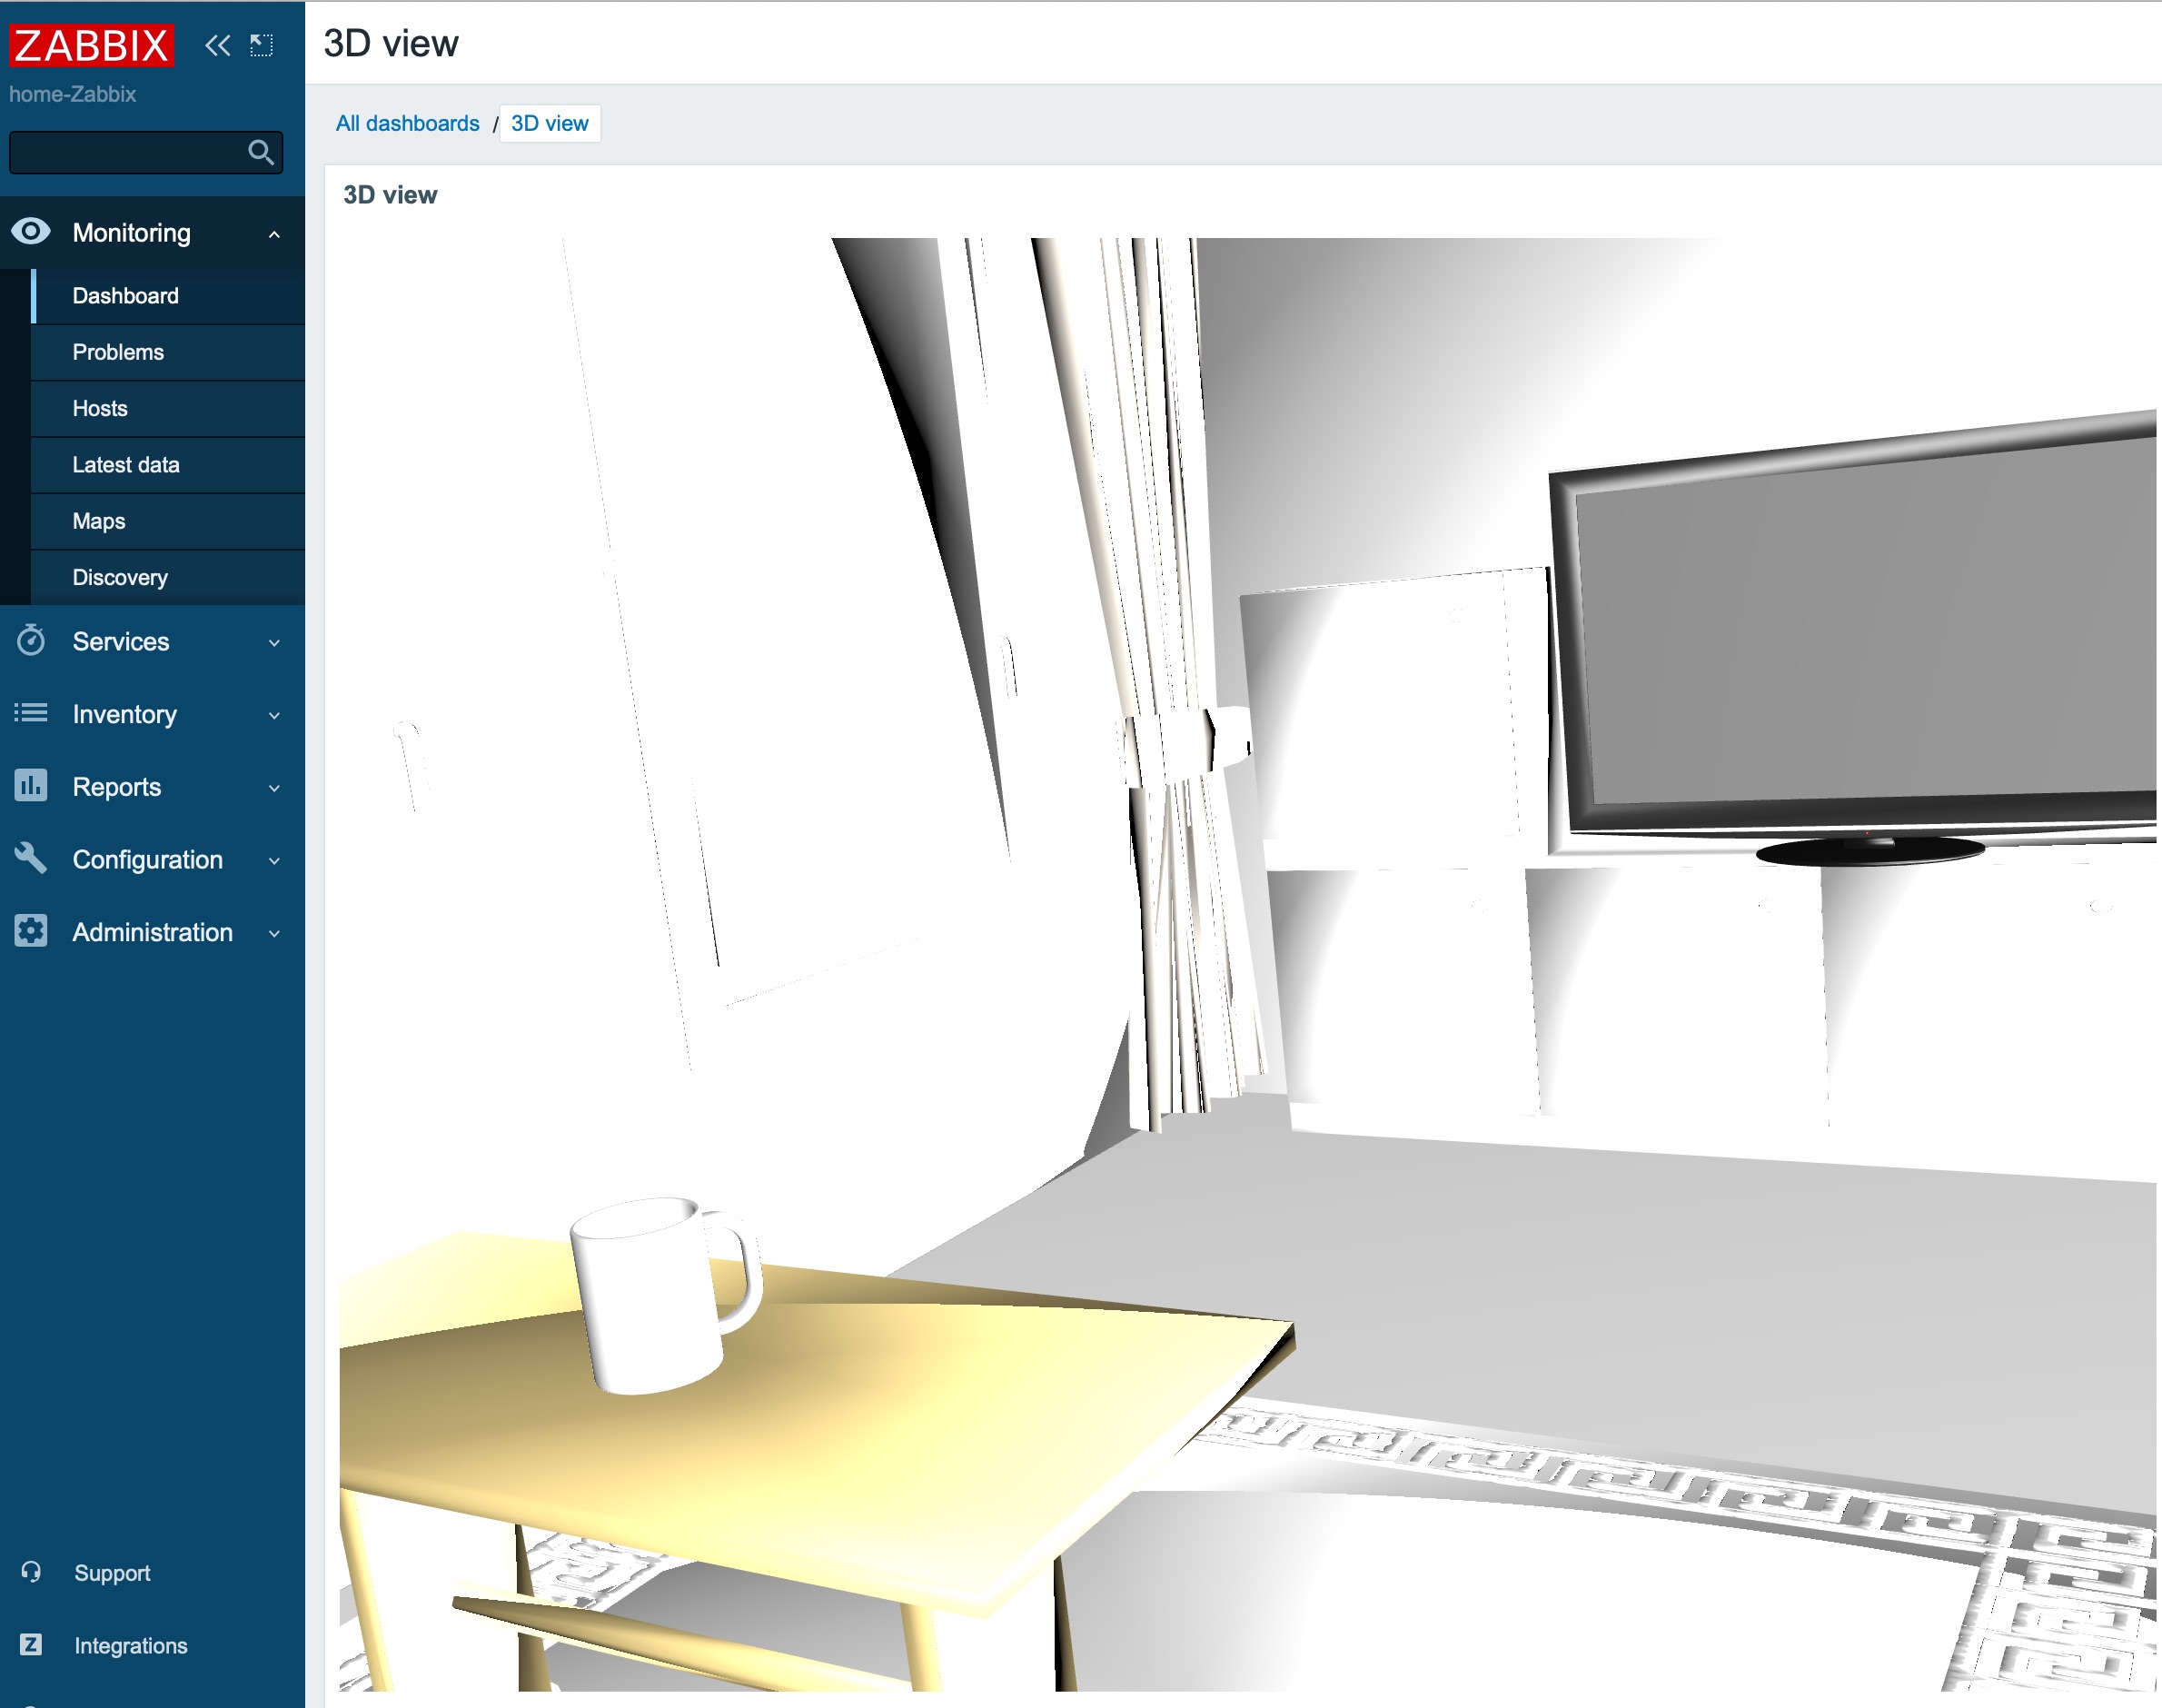Image resolution: width=2162 pixels, height=1708 pixels.
Task: Expand the Services section
Action: point(274,641)
